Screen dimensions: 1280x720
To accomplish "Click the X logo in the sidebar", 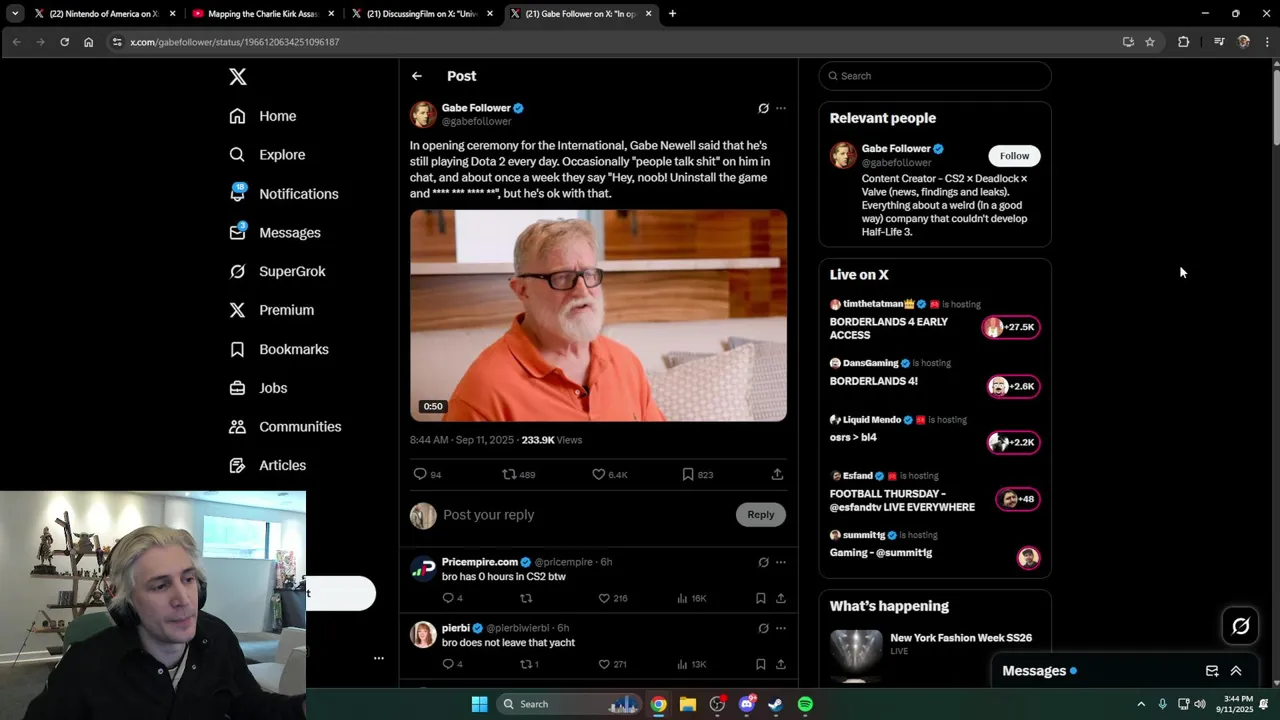I will [x=237, y=77].
